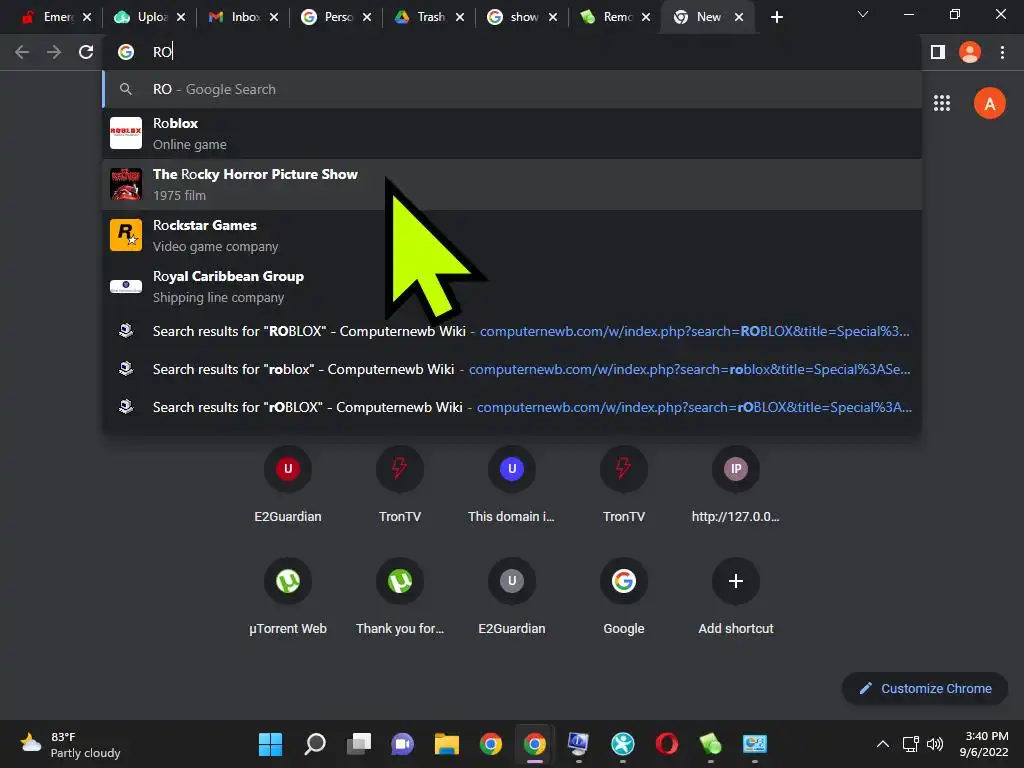
Task: Open the http://127.0.0... shortcut
Action: tap(735, 483)
